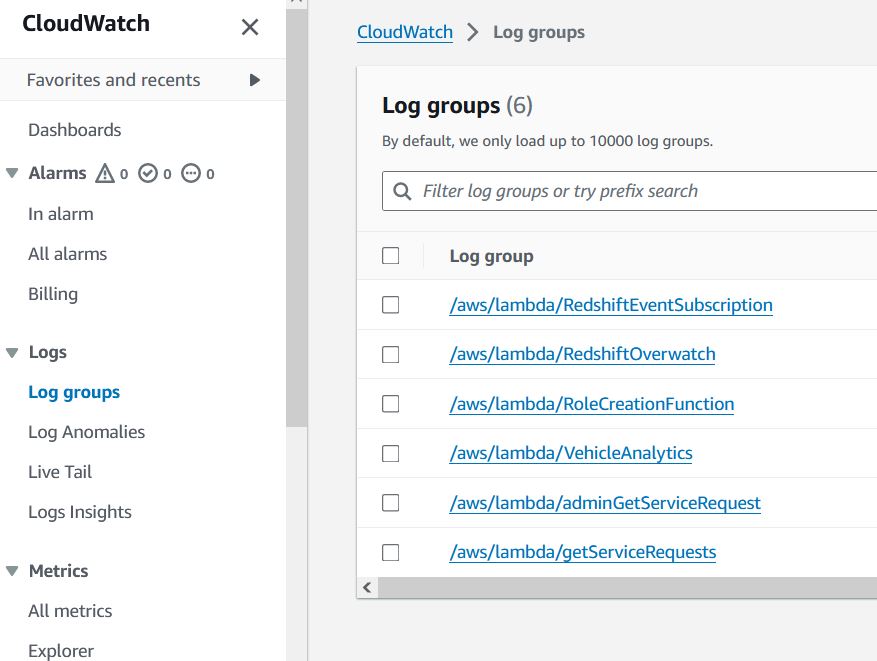Open /aws/lambda/RoleCreationFunction log group
The width and height of the screenshot is (877, 661).
(592, 404)
